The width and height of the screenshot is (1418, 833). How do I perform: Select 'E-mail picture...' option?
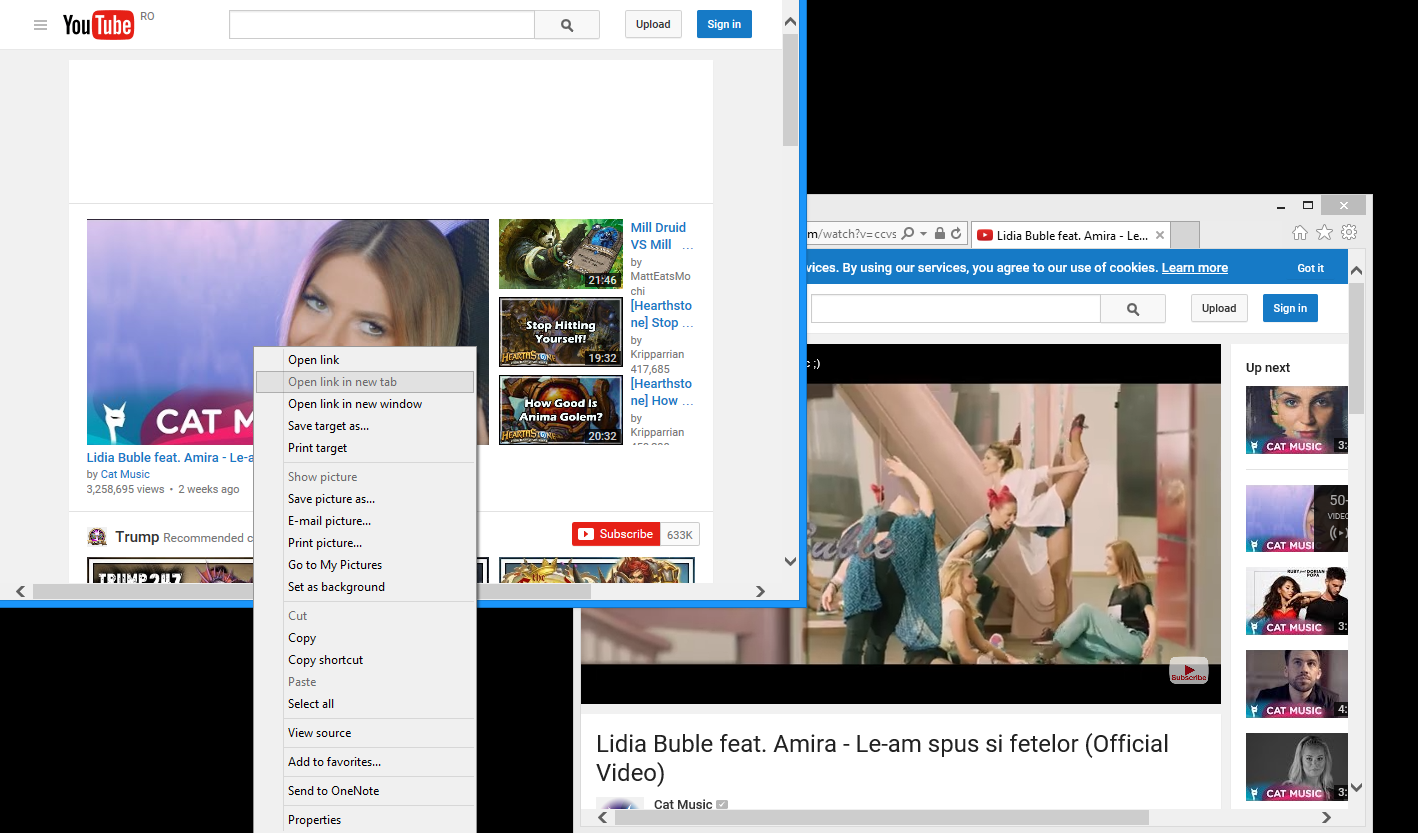pos(365,521)
